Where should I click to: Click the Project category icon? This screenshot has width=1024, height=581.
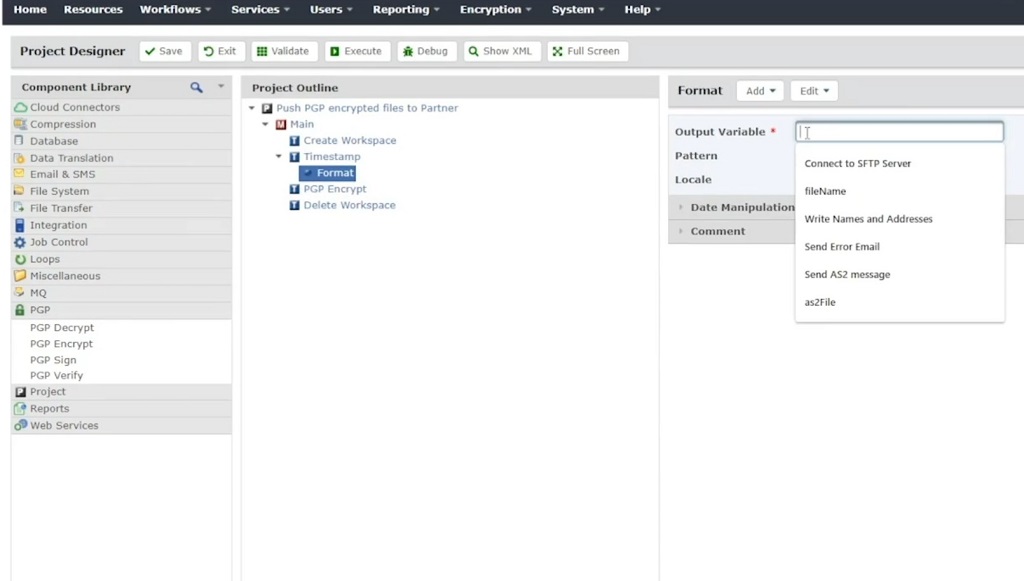(20, 392)
